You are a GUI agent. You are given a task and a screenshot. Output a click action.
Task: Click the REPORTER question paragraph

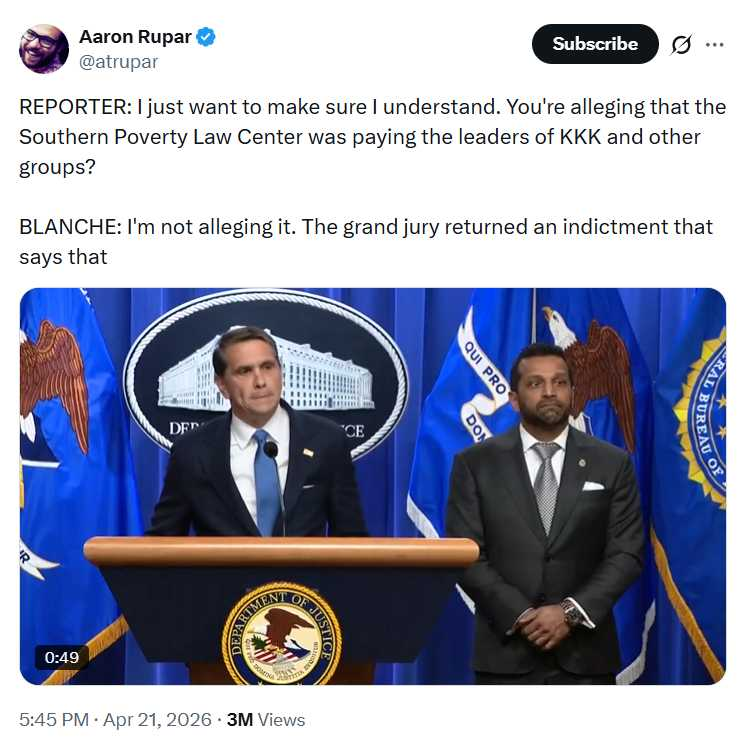tap(360, 136)
